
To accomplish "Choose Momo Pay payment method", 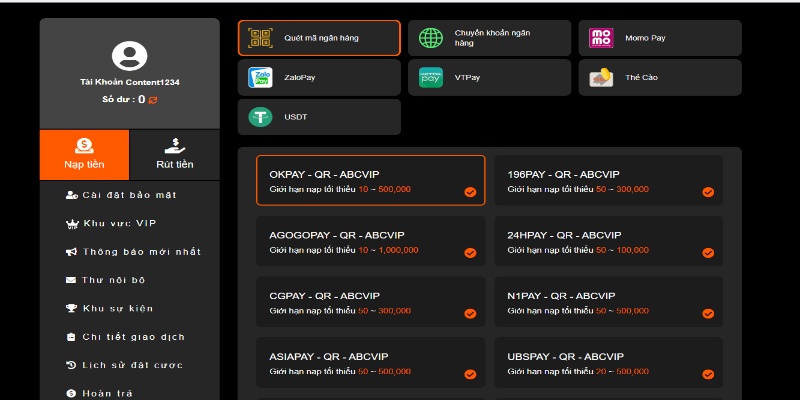I will (660, 38).
